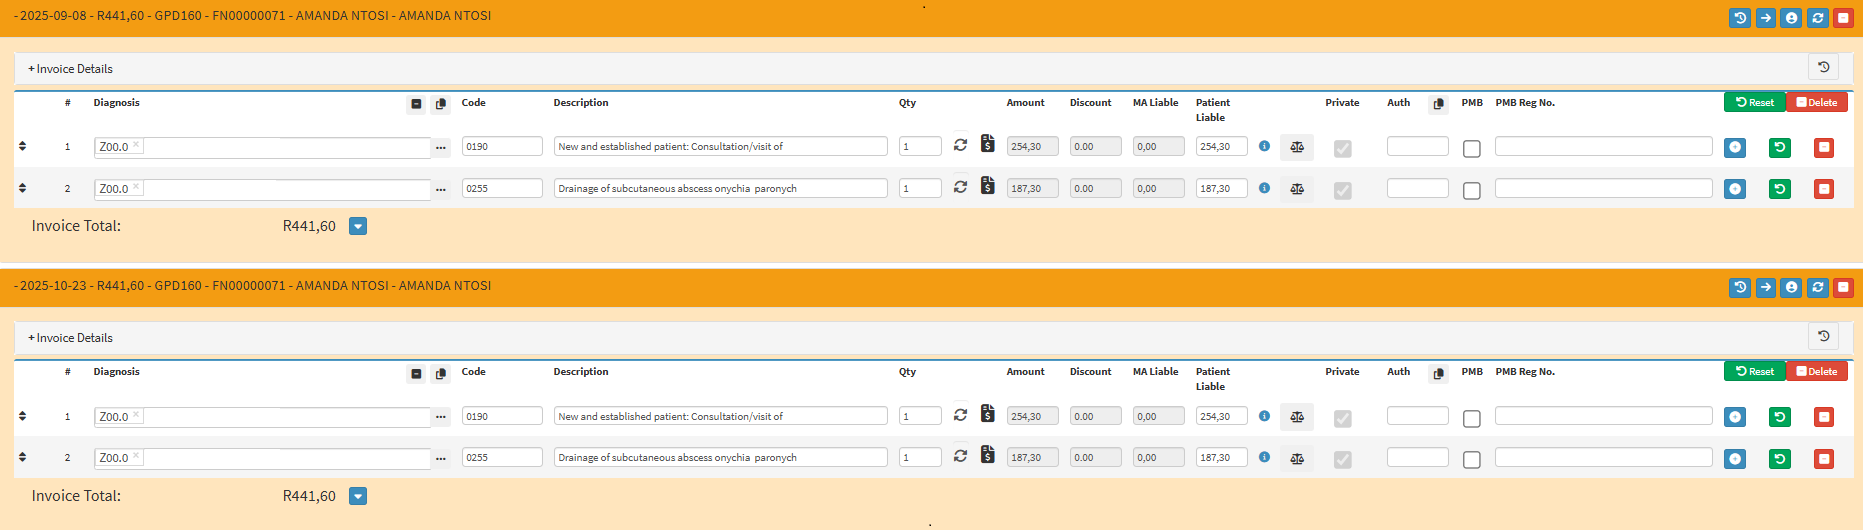
Task: Click balance scale icon for code 0190 first invoice
Action: pos(1297,147)
